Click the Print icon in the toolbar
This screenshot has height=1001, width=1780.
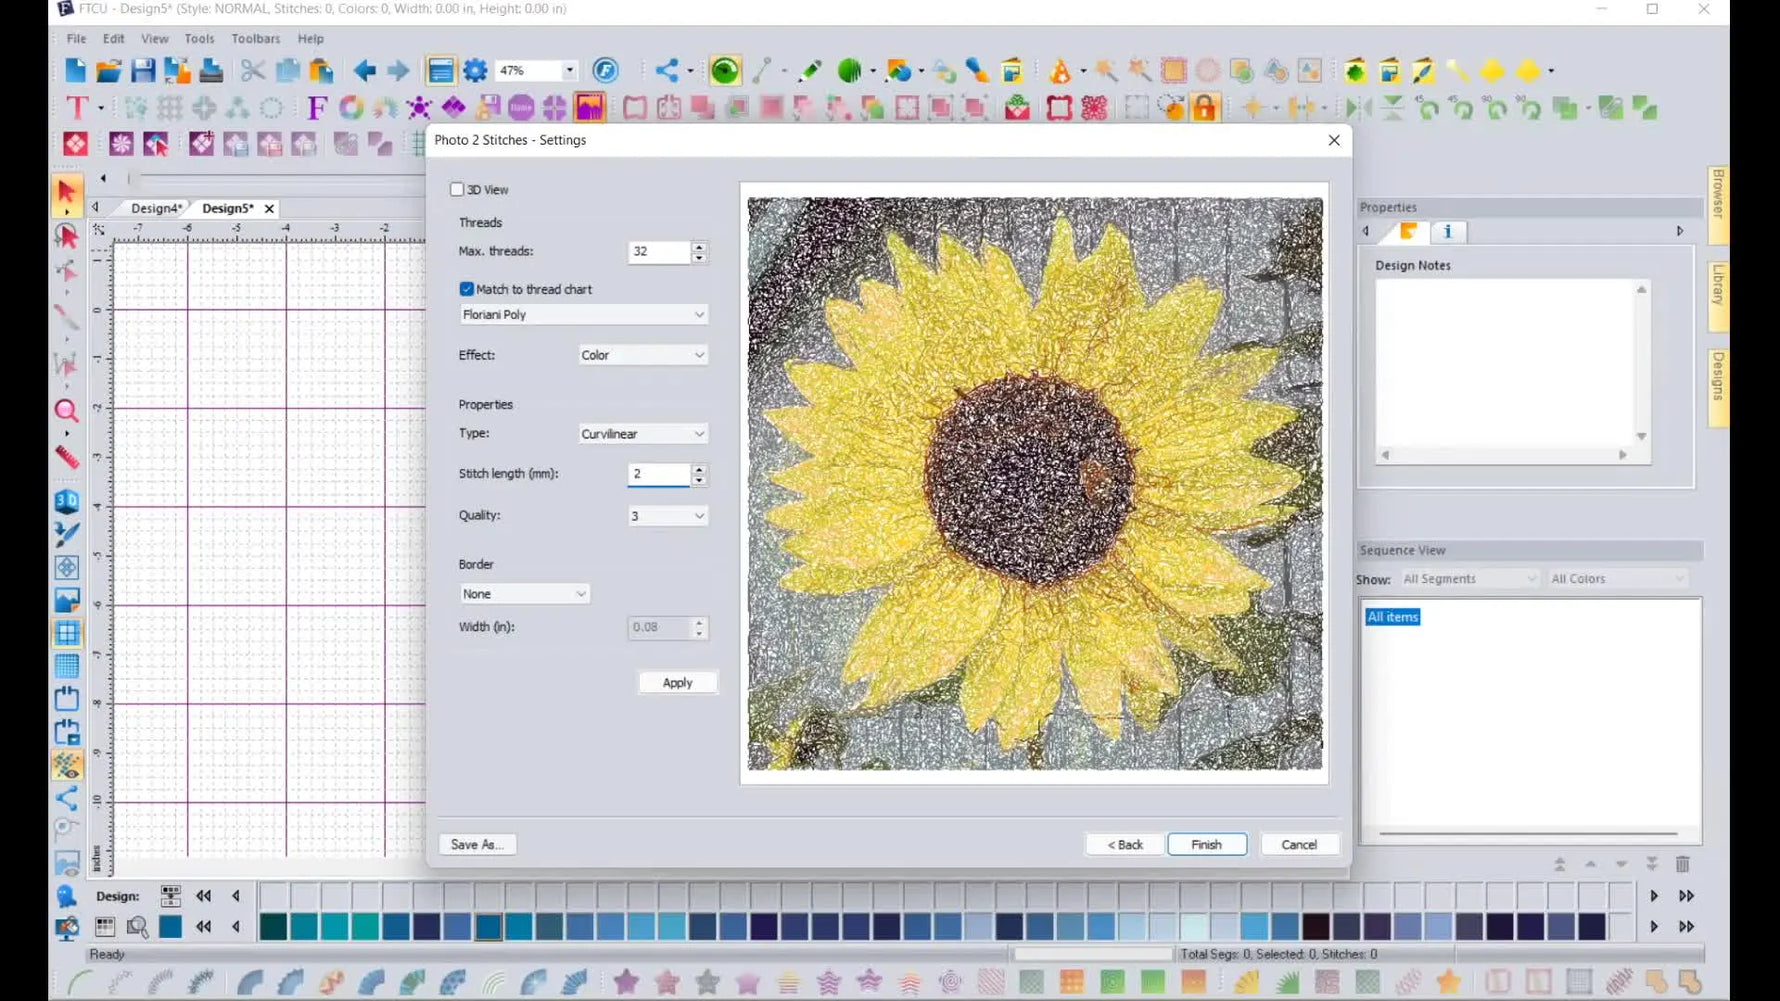(211, 70)
